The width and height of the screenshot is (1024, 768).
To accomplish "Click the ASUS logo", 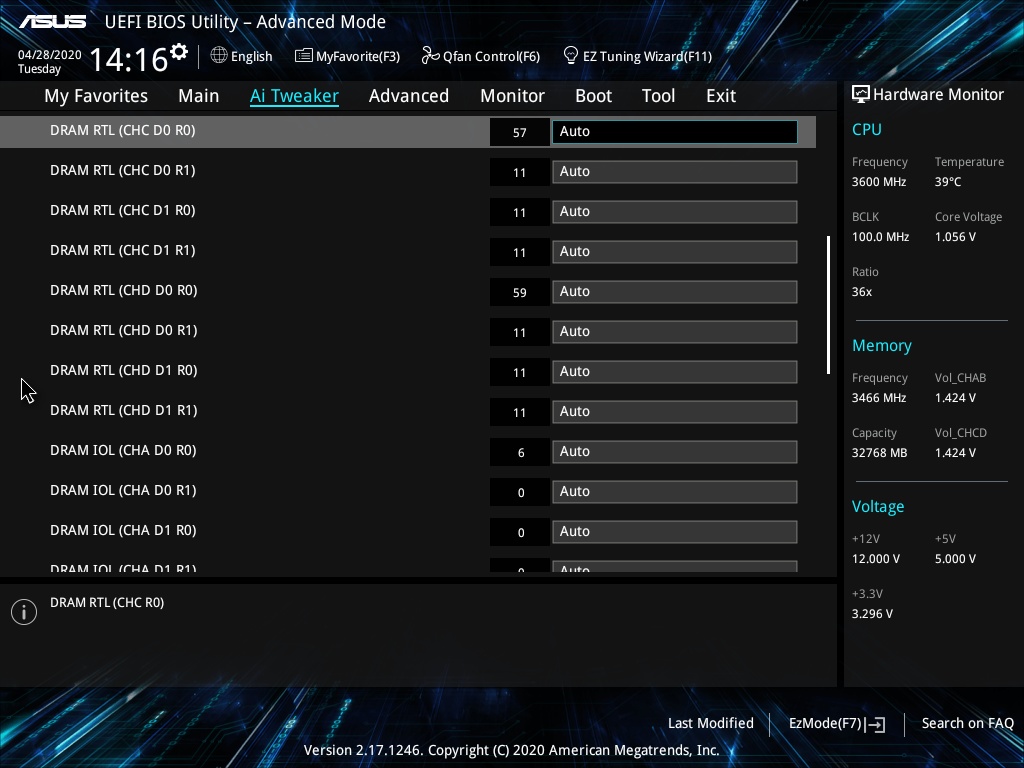I will click(x=52, y=22).
